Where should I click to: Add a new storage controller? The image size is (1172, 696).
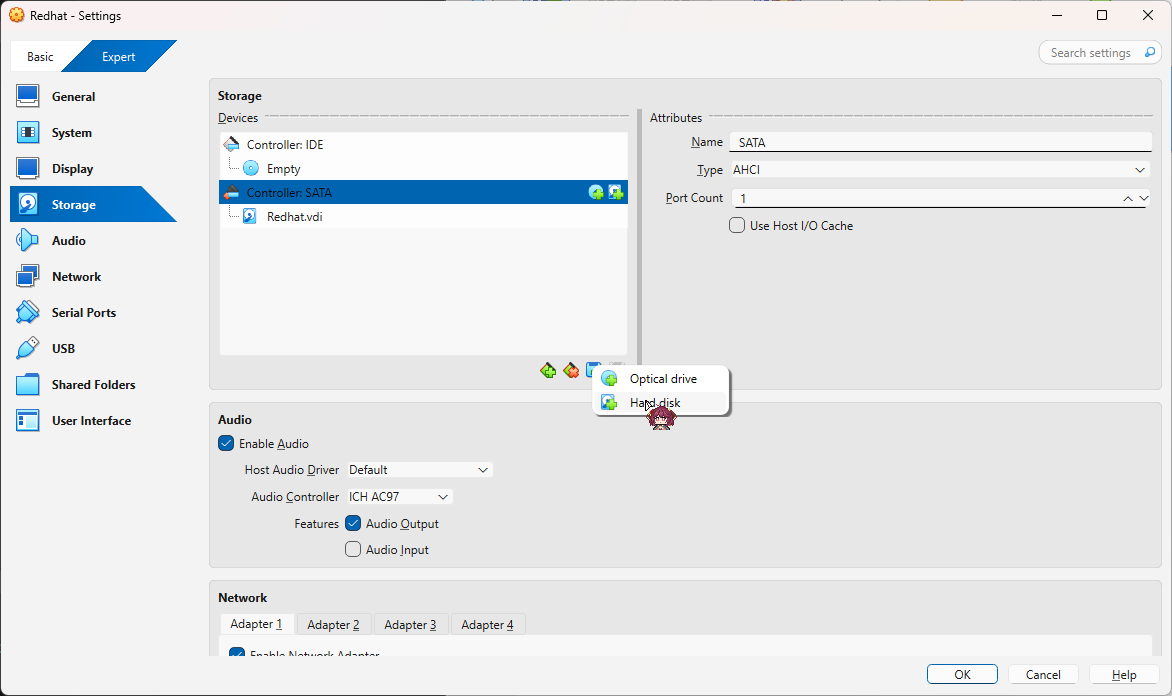point(548,370)
